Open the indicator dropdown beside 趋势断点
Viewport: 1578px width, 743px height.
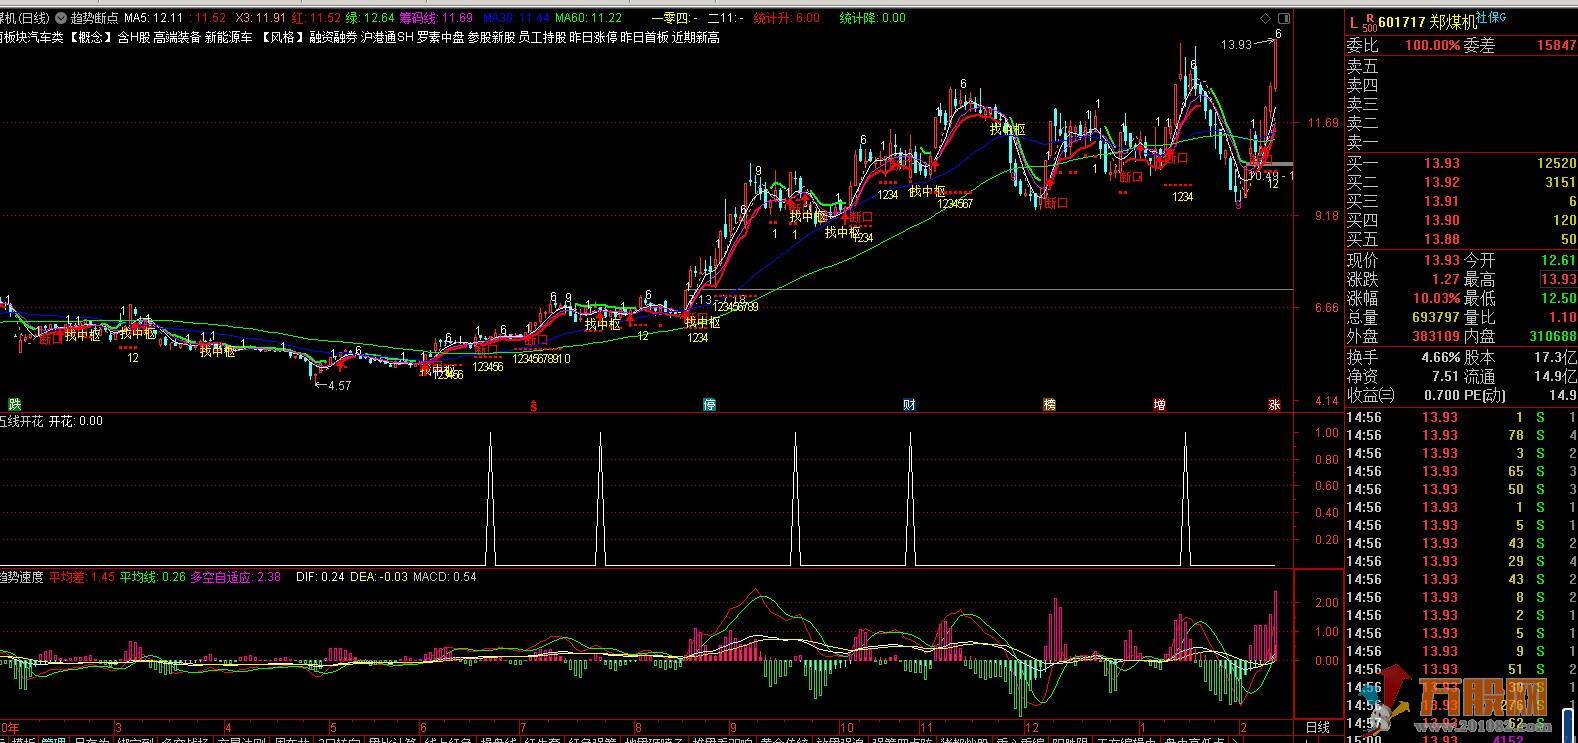pyautogui.click(x=62, y=18)
